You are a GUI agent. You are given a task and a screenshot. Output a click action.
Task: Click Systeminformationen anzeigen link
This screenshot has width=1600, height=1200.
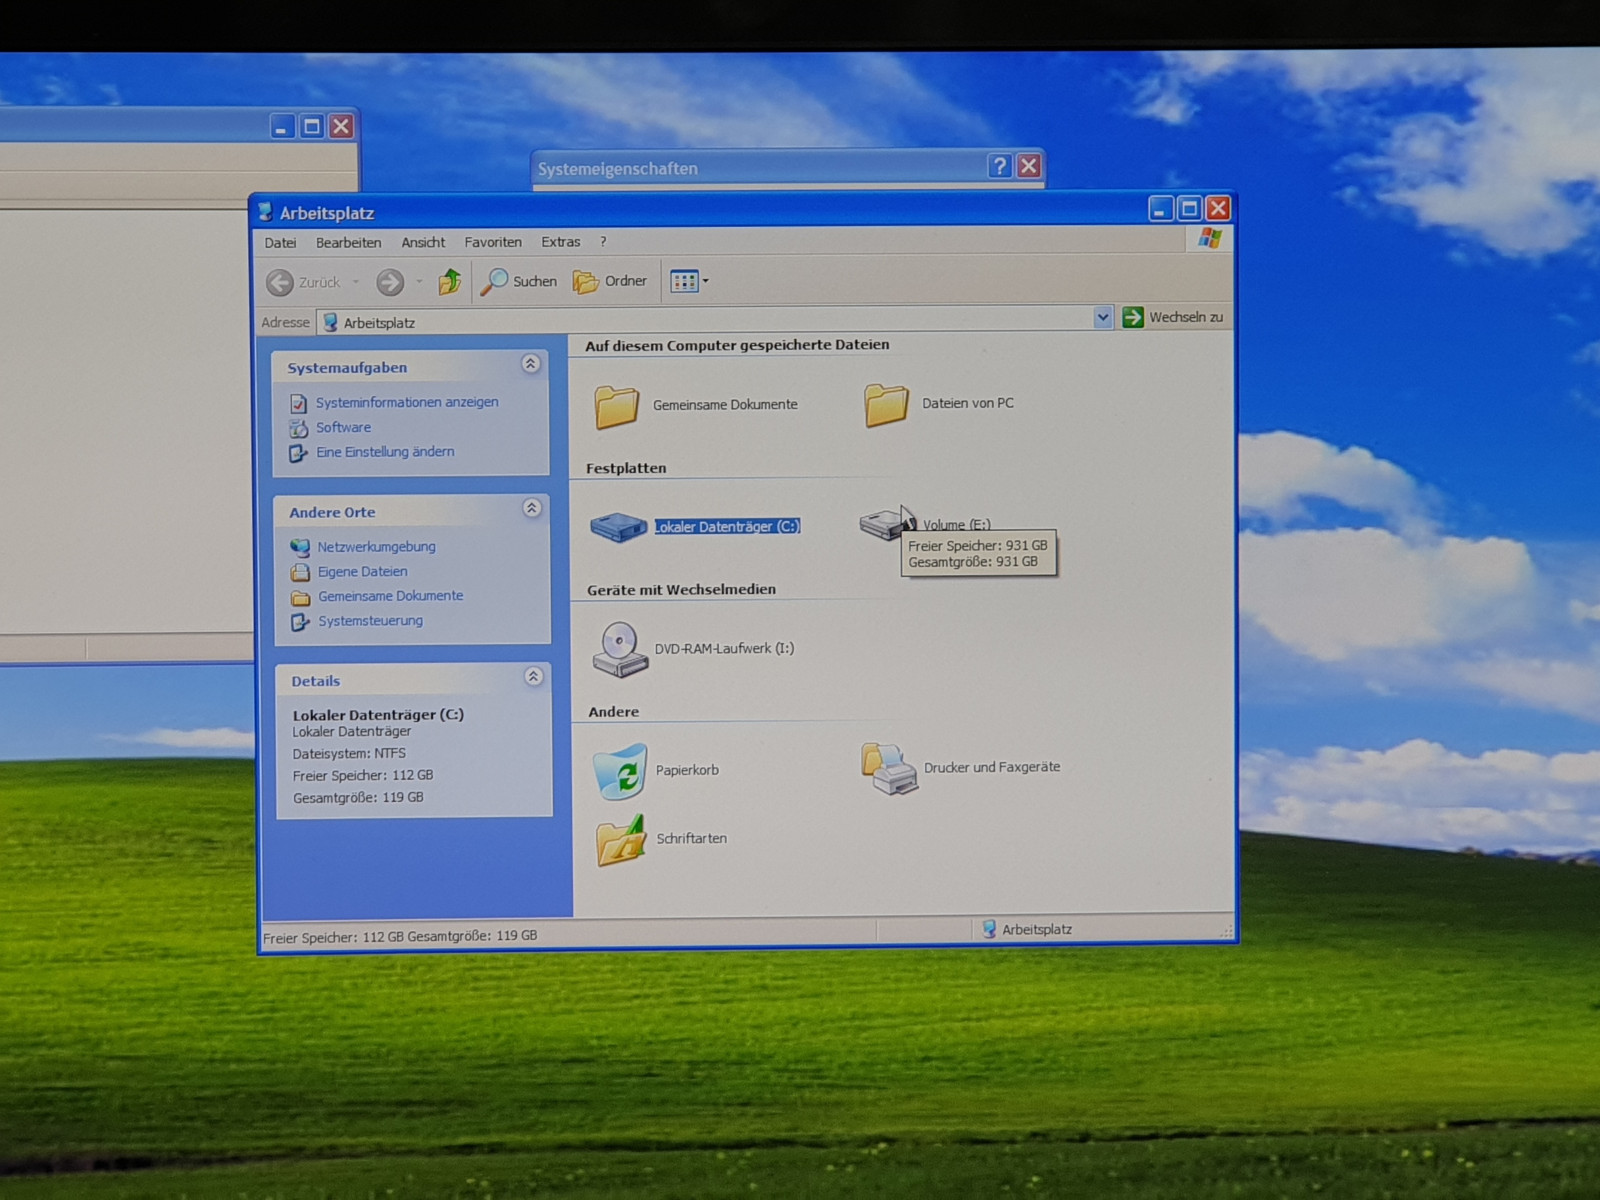406,402
